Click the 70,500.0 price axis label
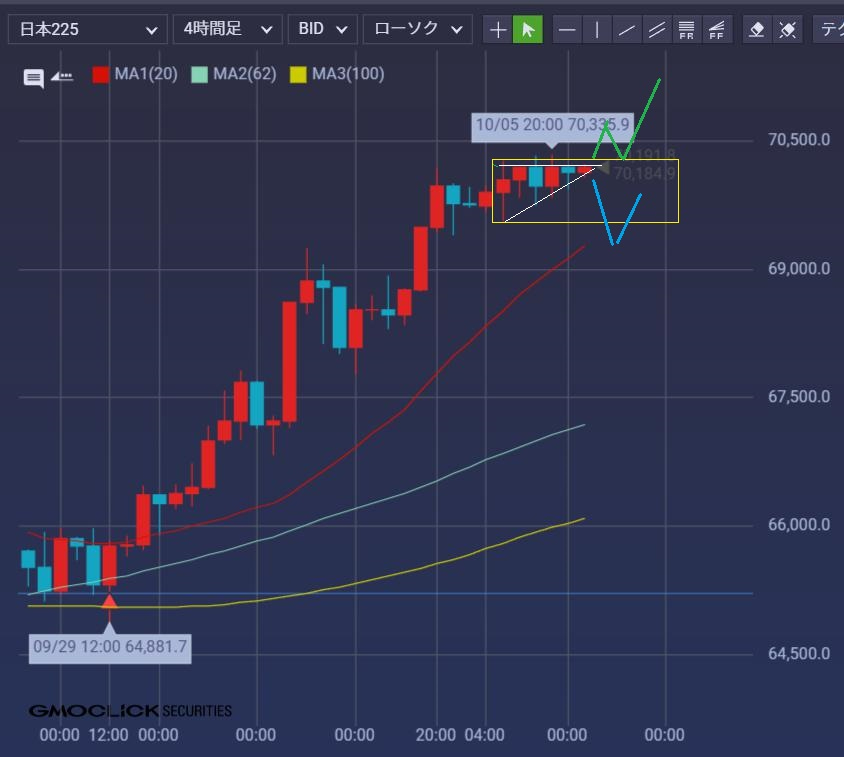The image size is (844, 757). [x=799, y=140]
